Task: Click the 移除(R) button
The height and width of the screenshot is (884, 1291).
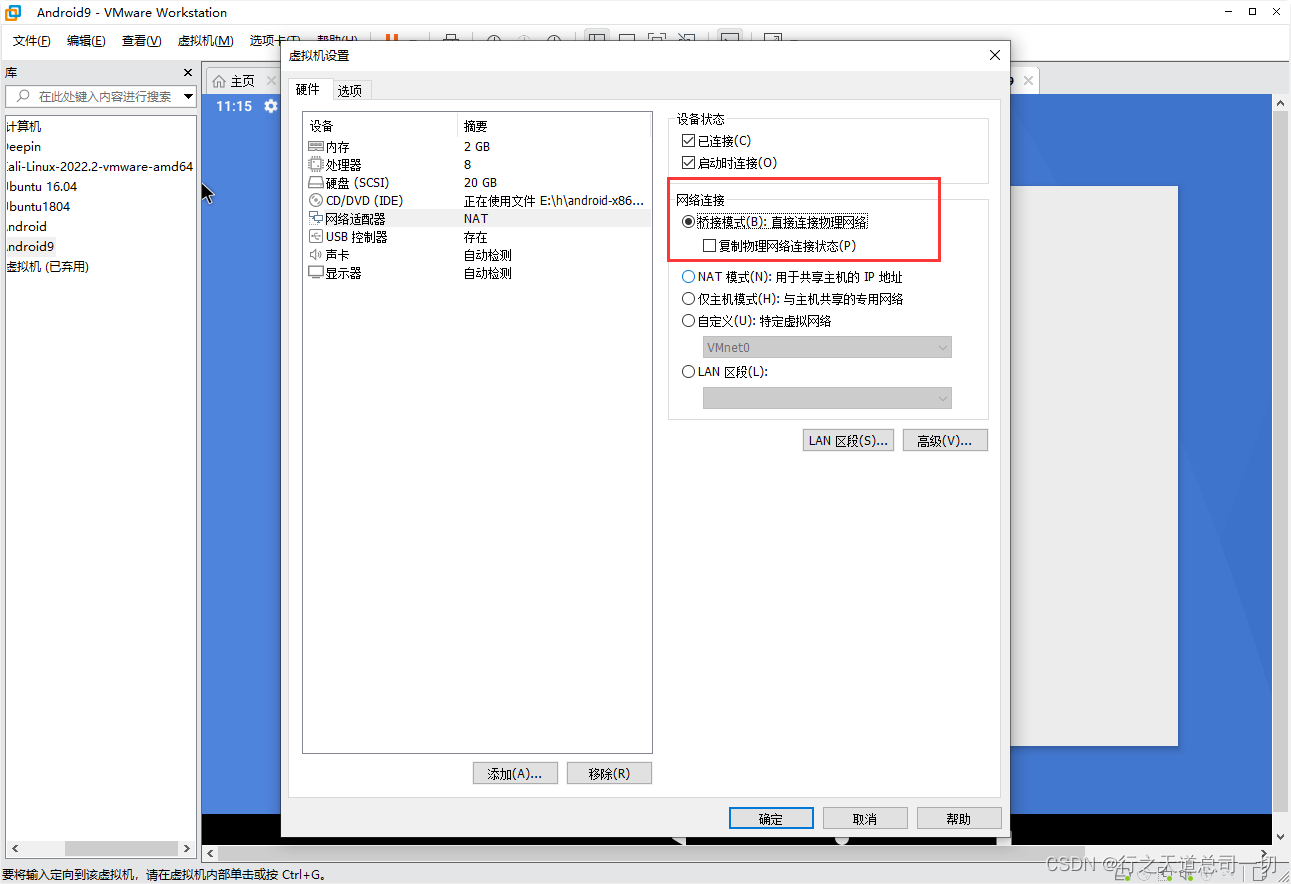Action: click(x=609, y=774)
